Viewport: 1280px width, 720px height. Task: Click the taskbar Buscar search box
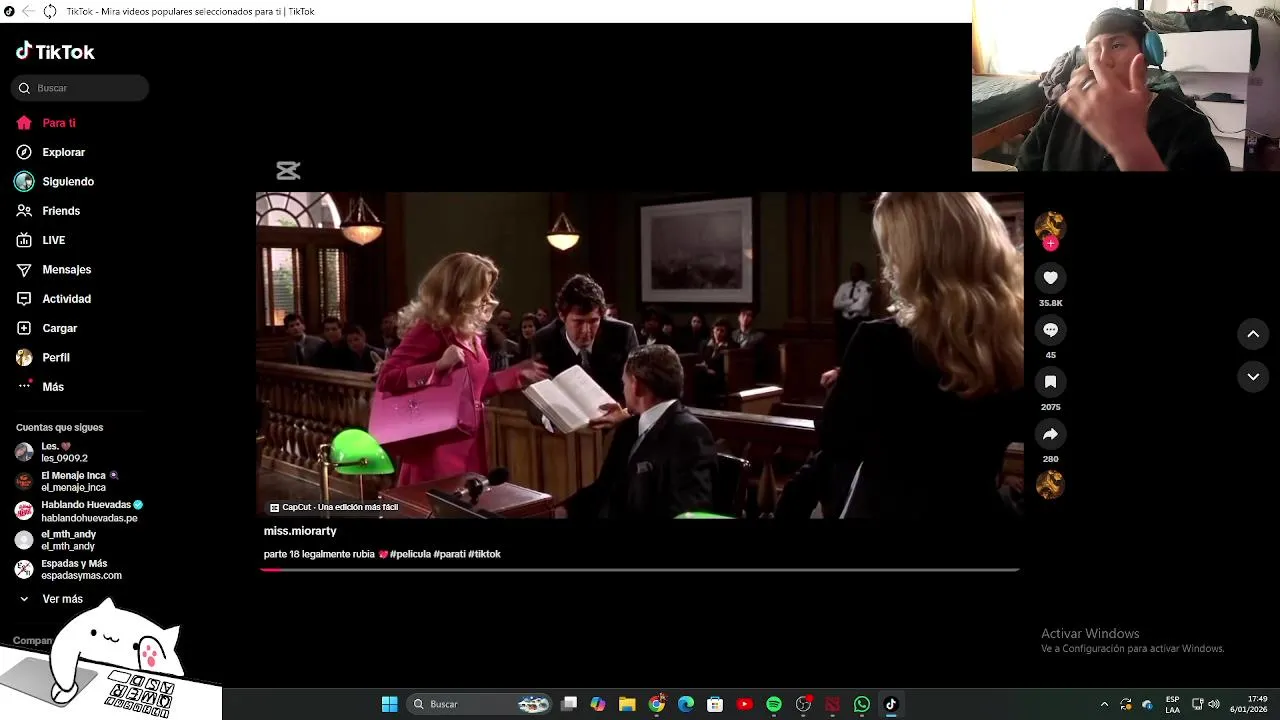(x=480, y=704)
